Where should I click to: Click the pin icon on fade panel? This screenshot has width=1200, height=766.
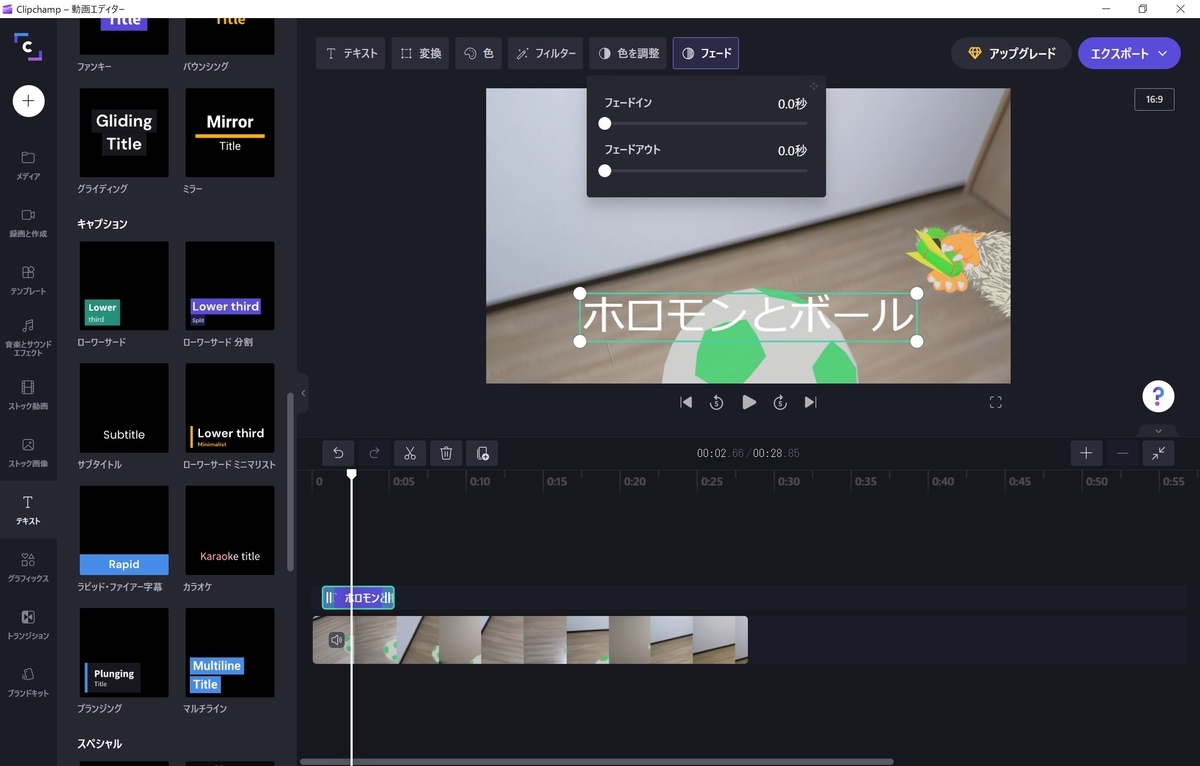814,87
